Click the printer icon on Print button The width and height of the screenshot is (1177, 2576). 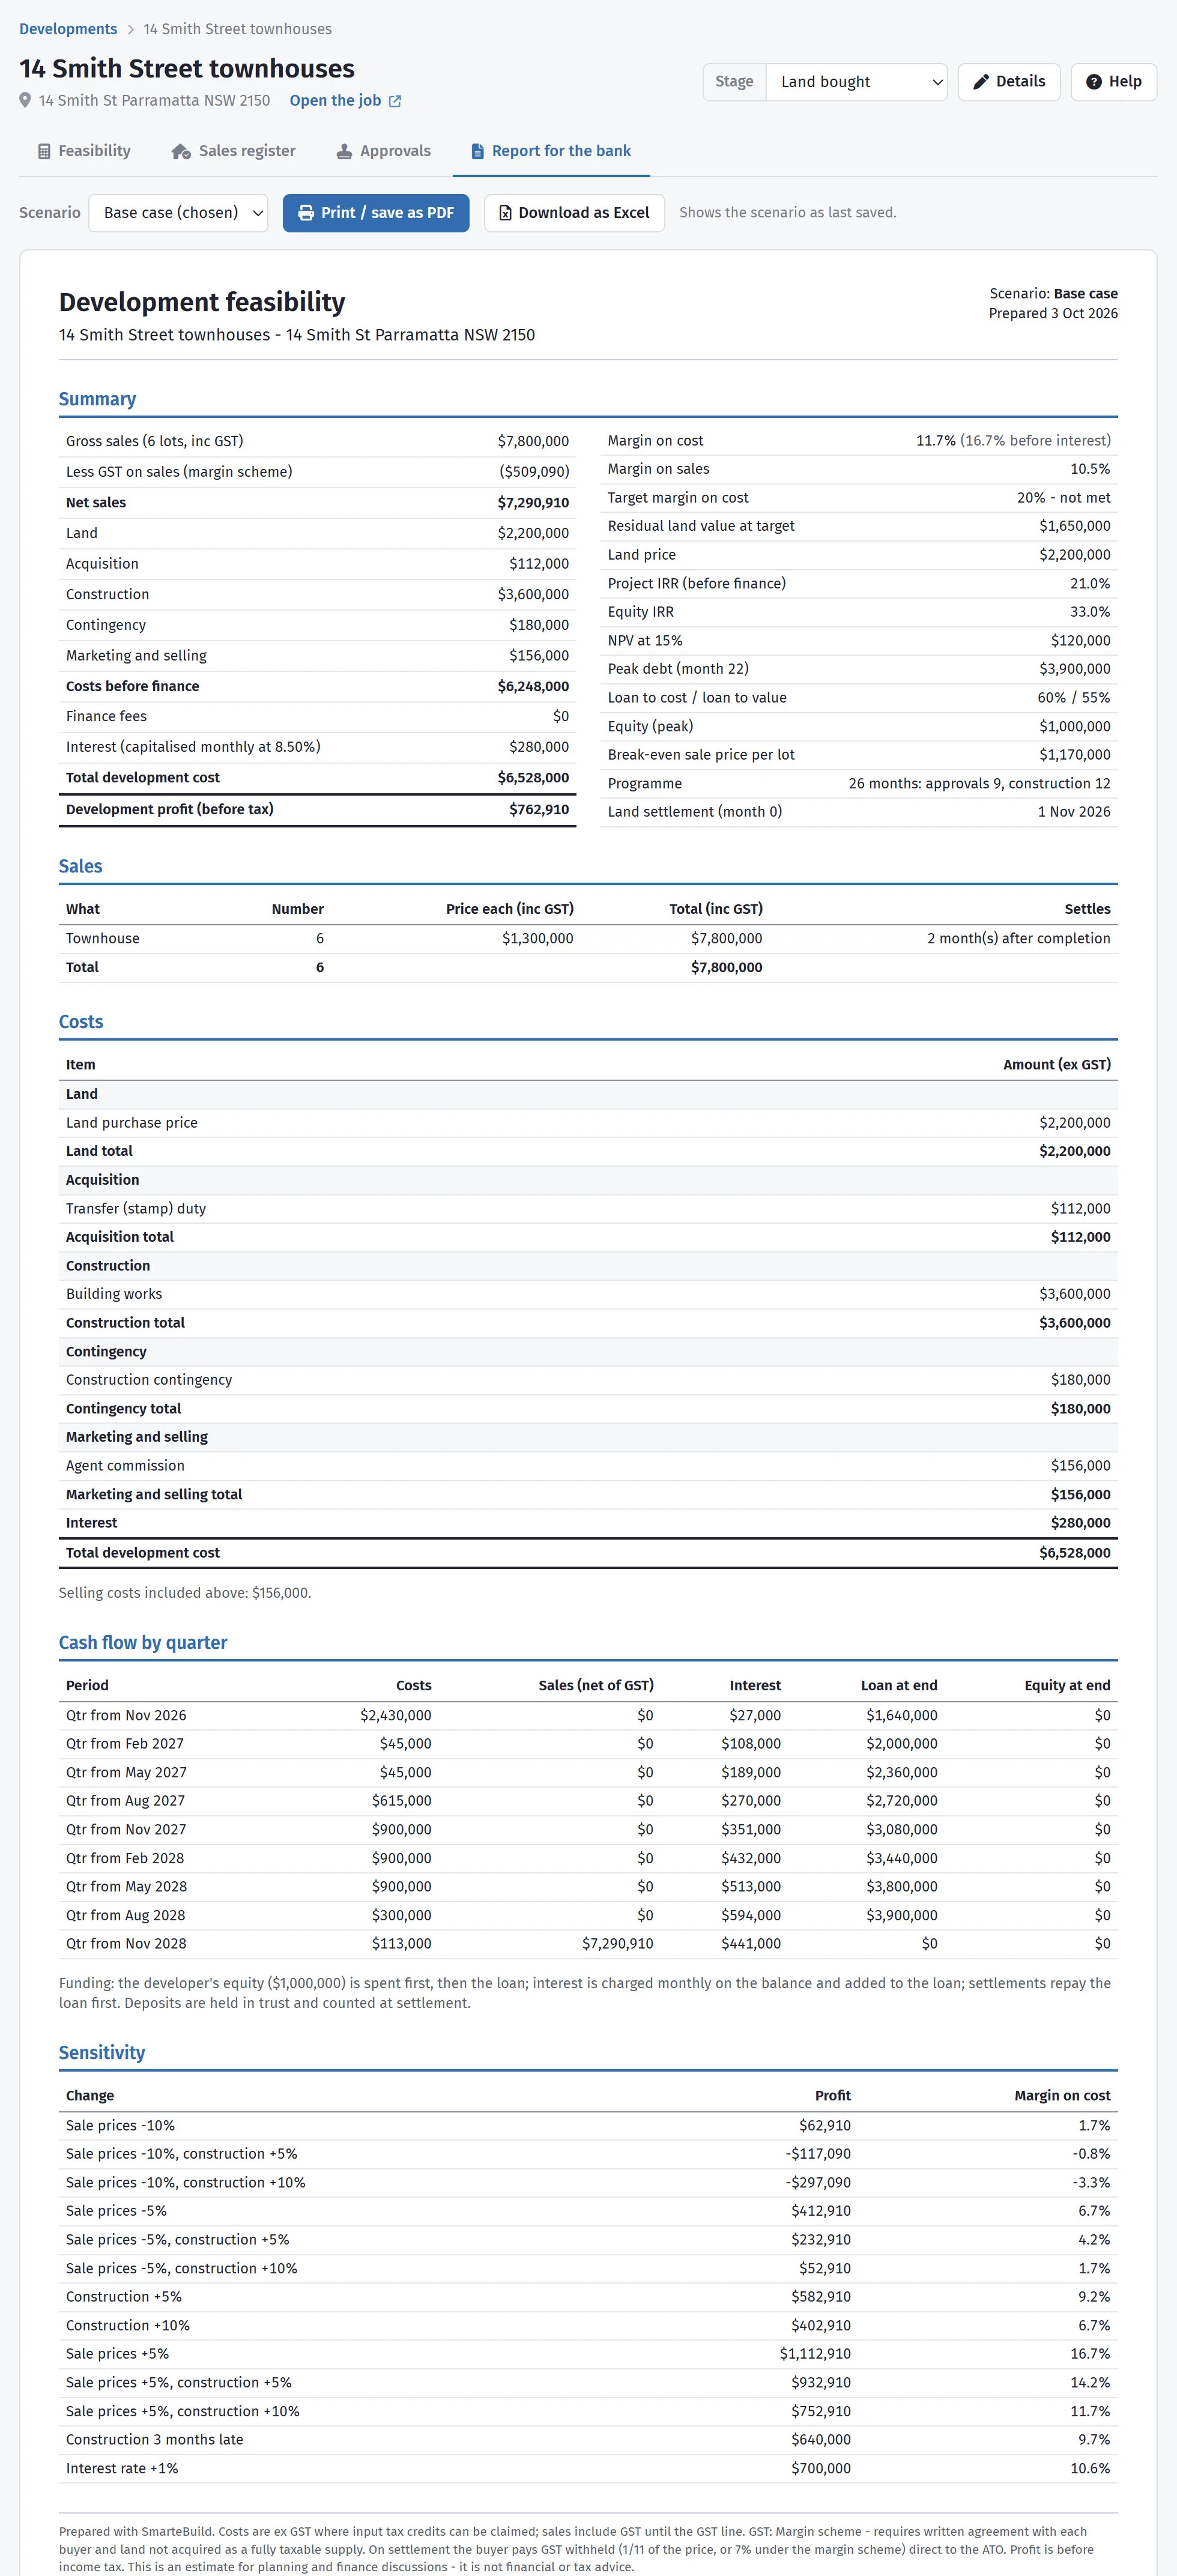pos(306,213)
